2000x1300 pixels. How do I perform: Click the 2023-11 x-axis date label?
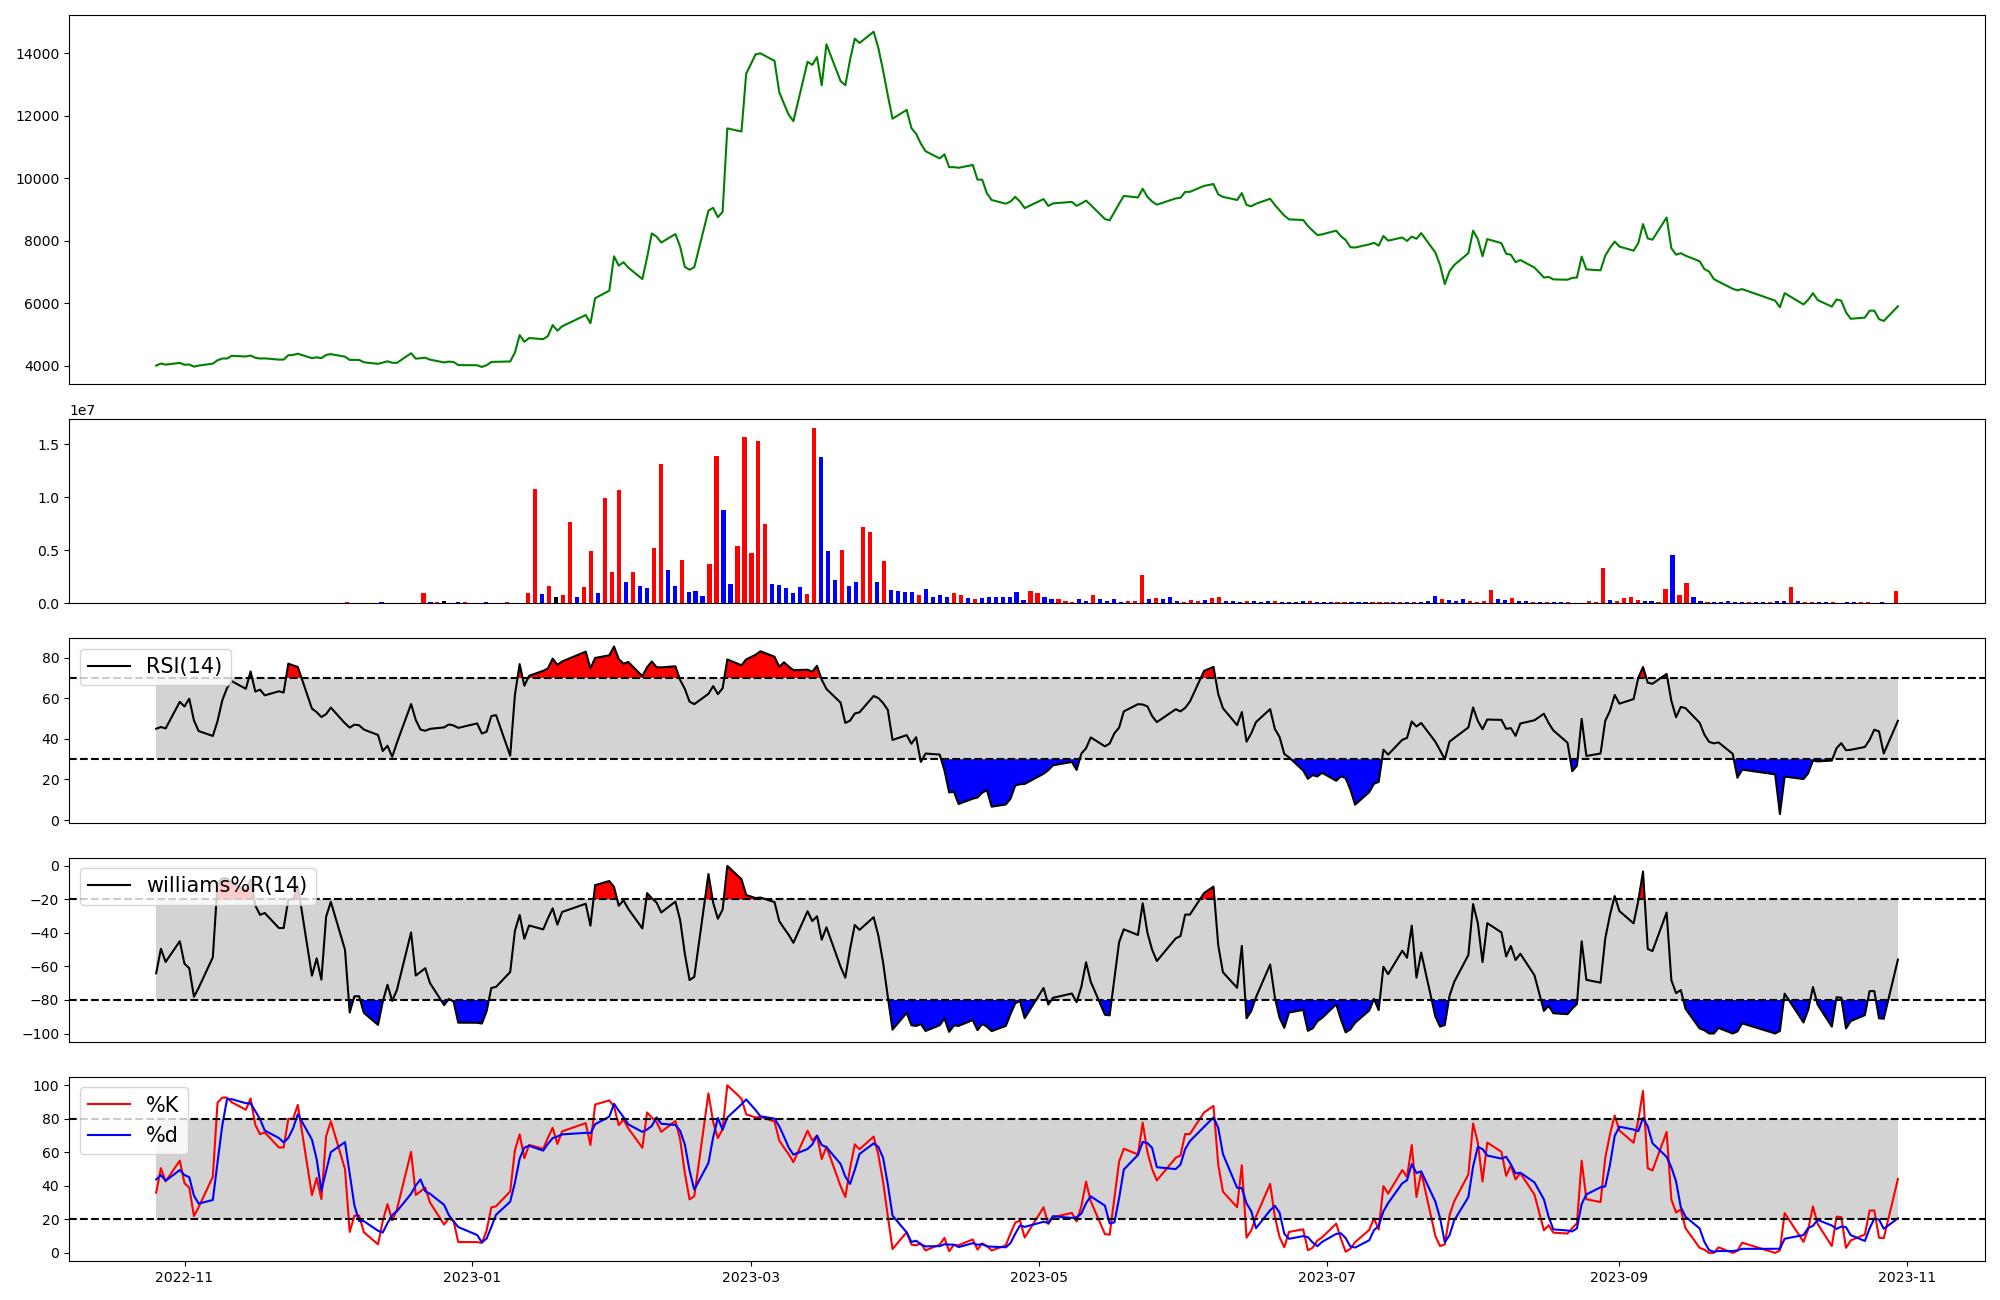click(1907, 1277)
